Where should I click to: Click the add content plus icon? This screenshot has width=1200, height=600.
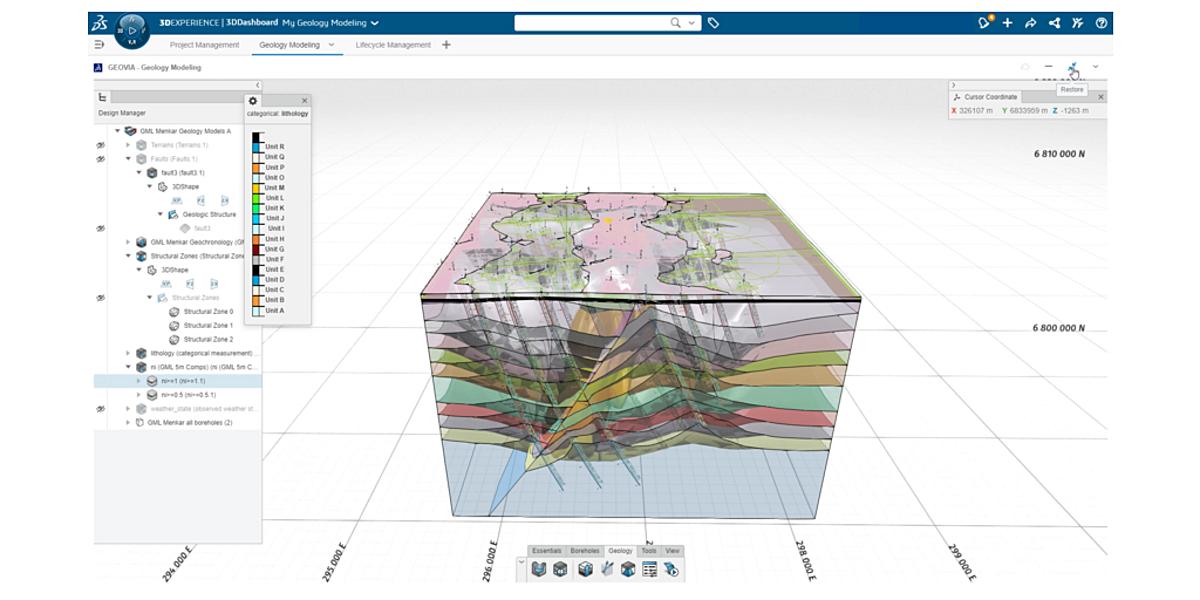(x=1008, y=22)
